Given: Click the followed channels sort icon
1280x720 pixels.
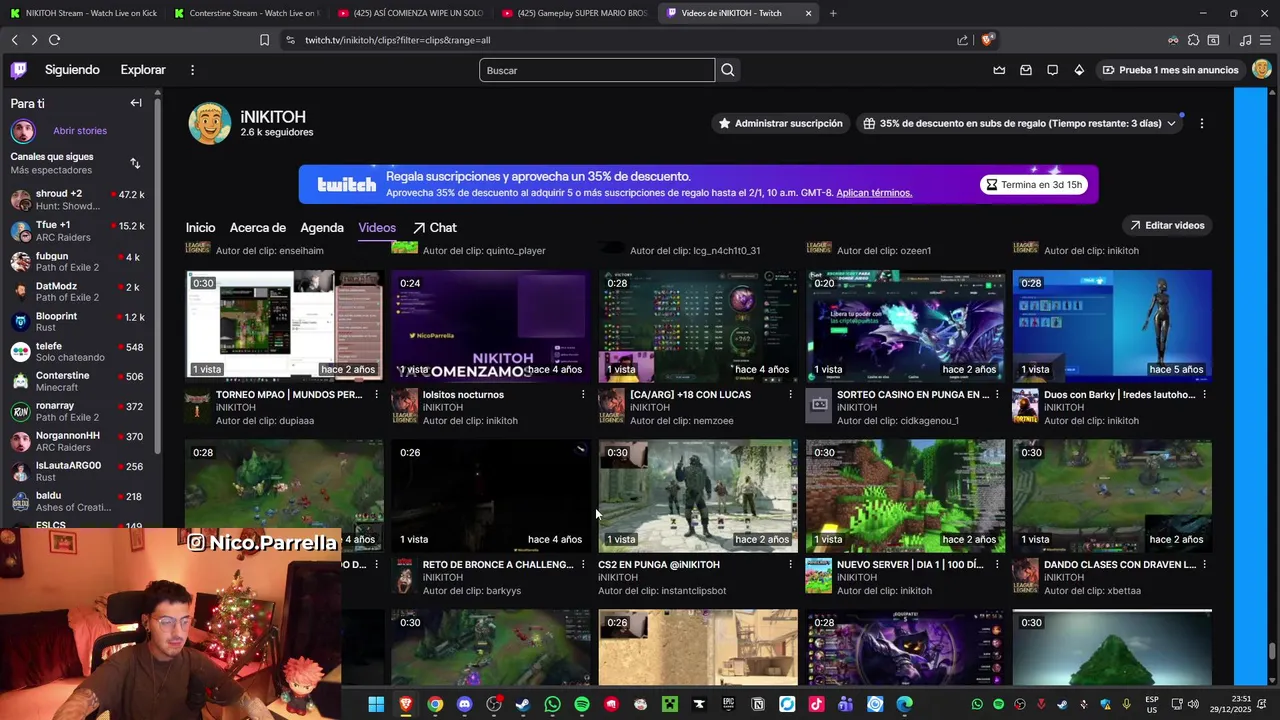Looking at the screenshot, I should point(135,163).
